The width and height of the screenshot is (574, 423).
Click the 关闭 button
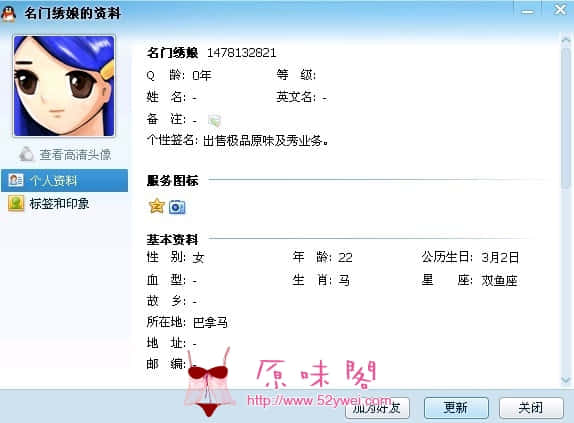click(x=531, y=408)
